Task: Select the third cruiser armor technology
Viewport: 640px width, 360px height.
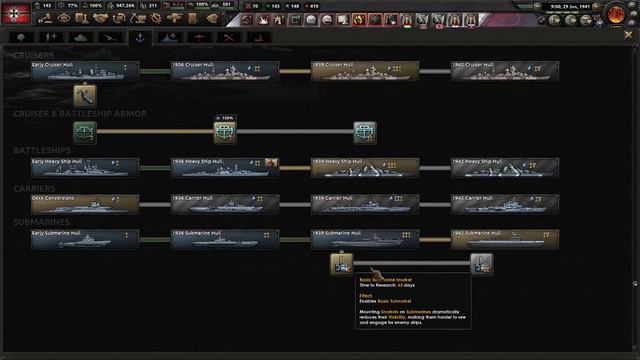Action: (x=364, y=132)
